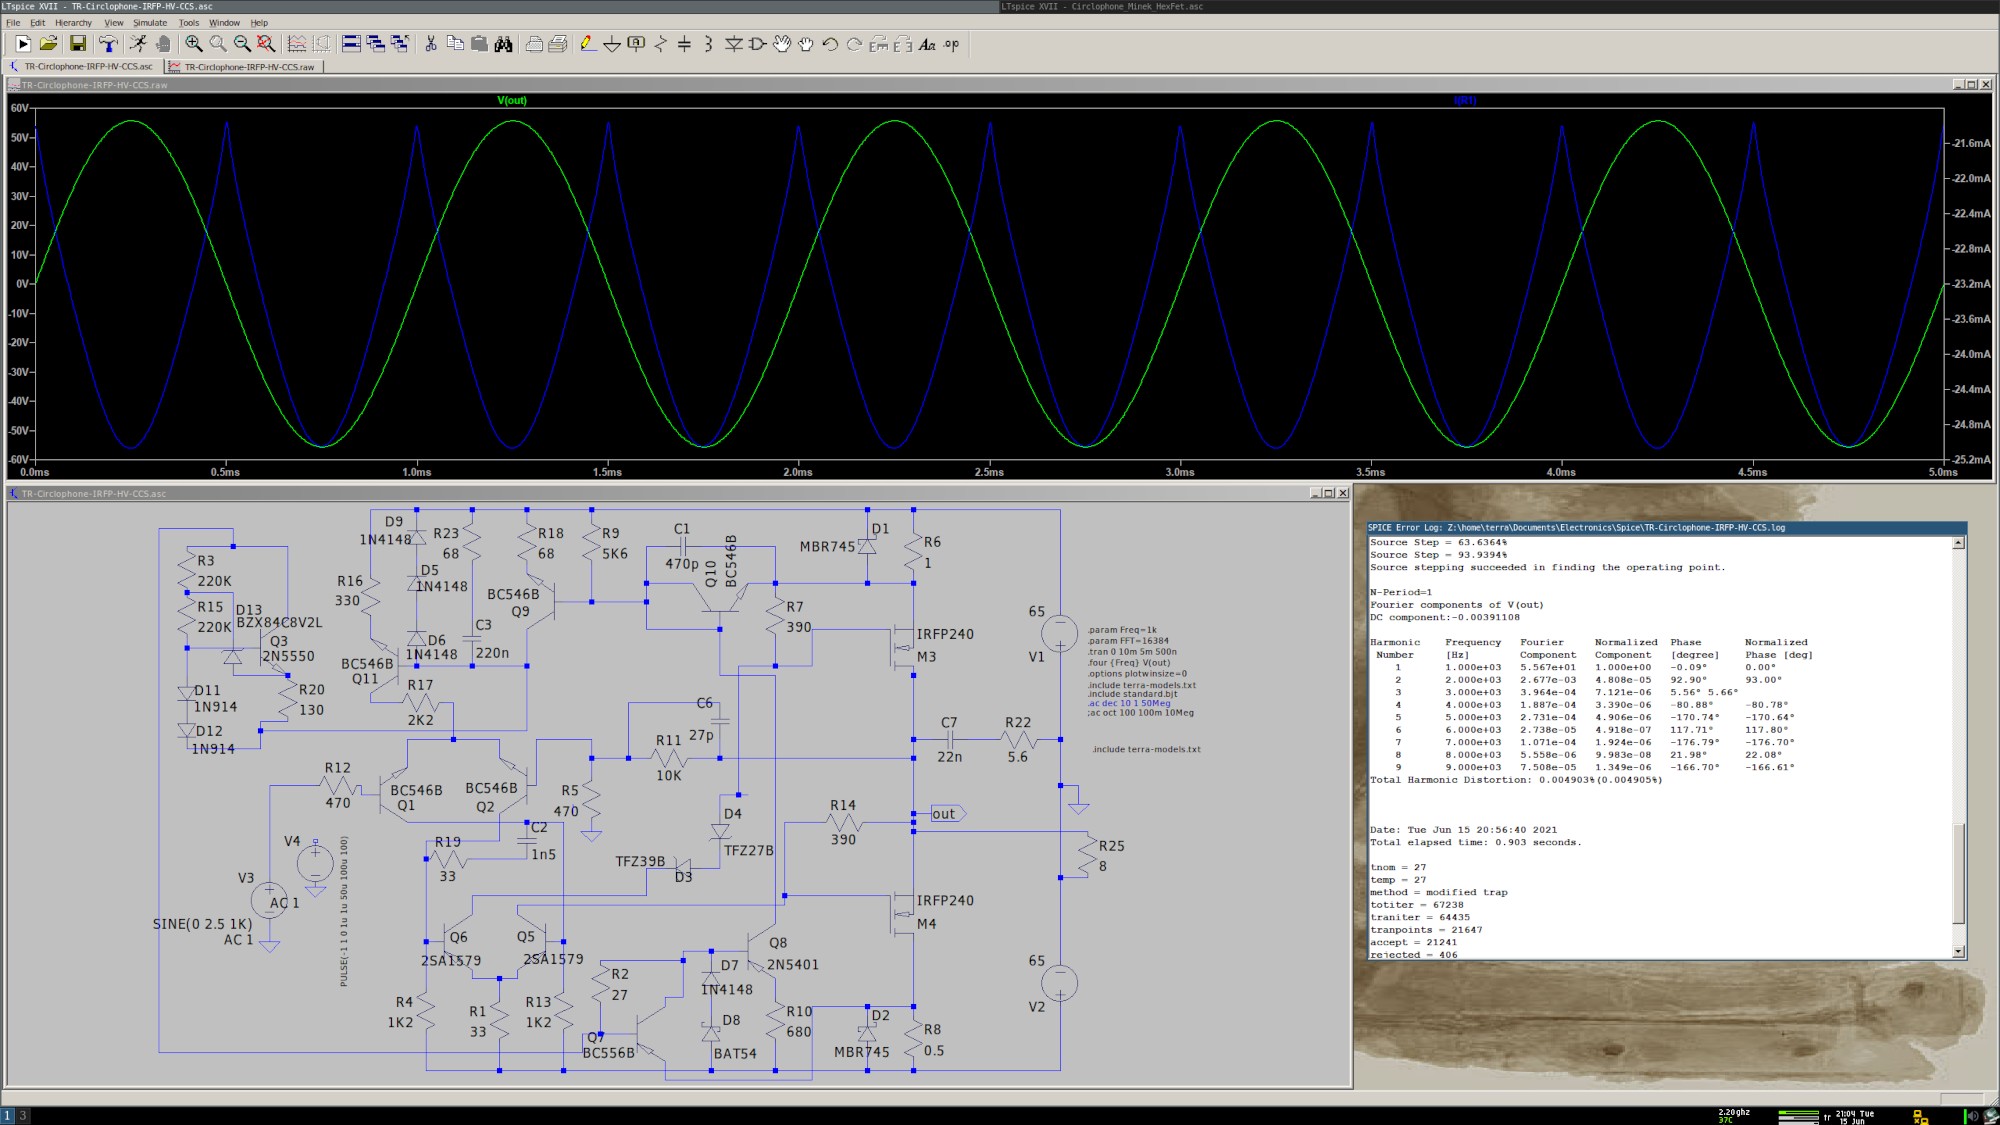
Task: Click the 'SINE(0 2.5 1K)' source text
Action: coord(202,924)
